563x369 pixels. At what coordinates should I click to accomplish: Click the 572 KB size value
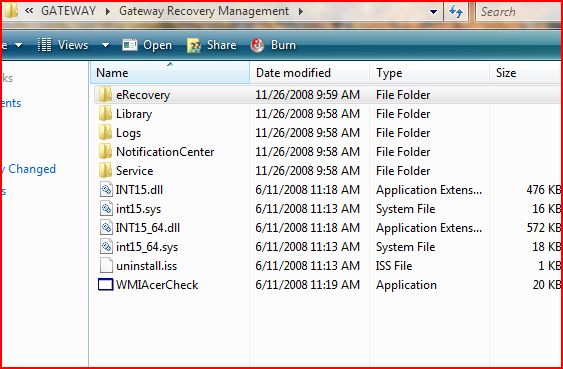click(x=544, y=228)
